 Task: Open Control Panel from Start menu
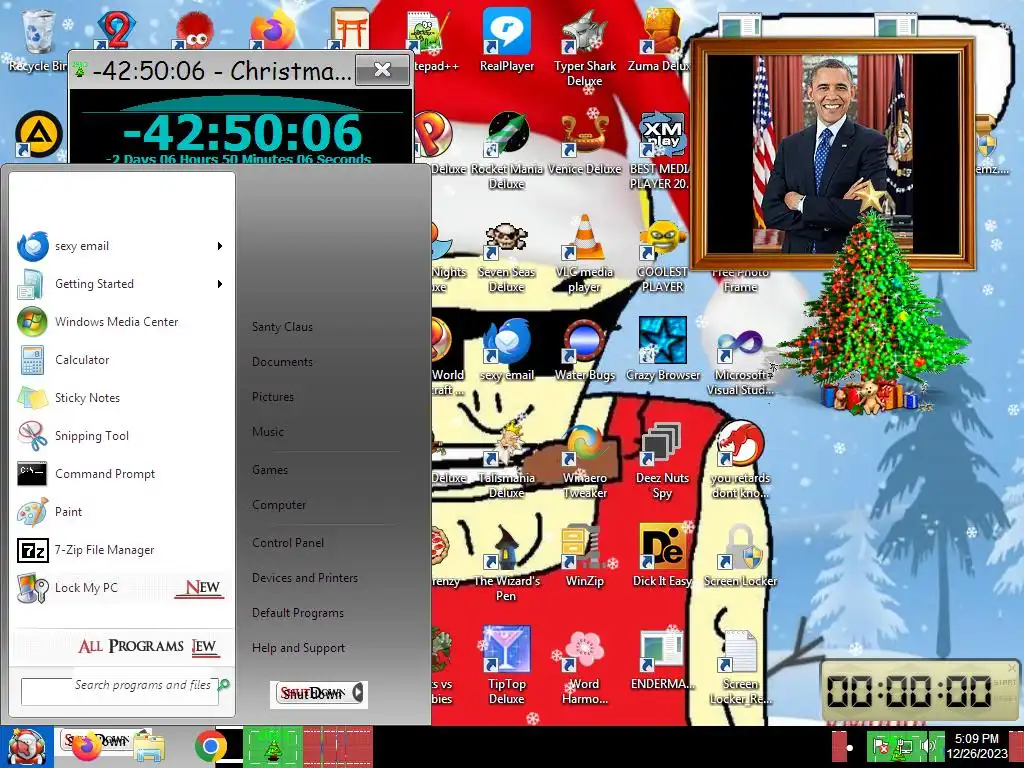tap(288, 543)
